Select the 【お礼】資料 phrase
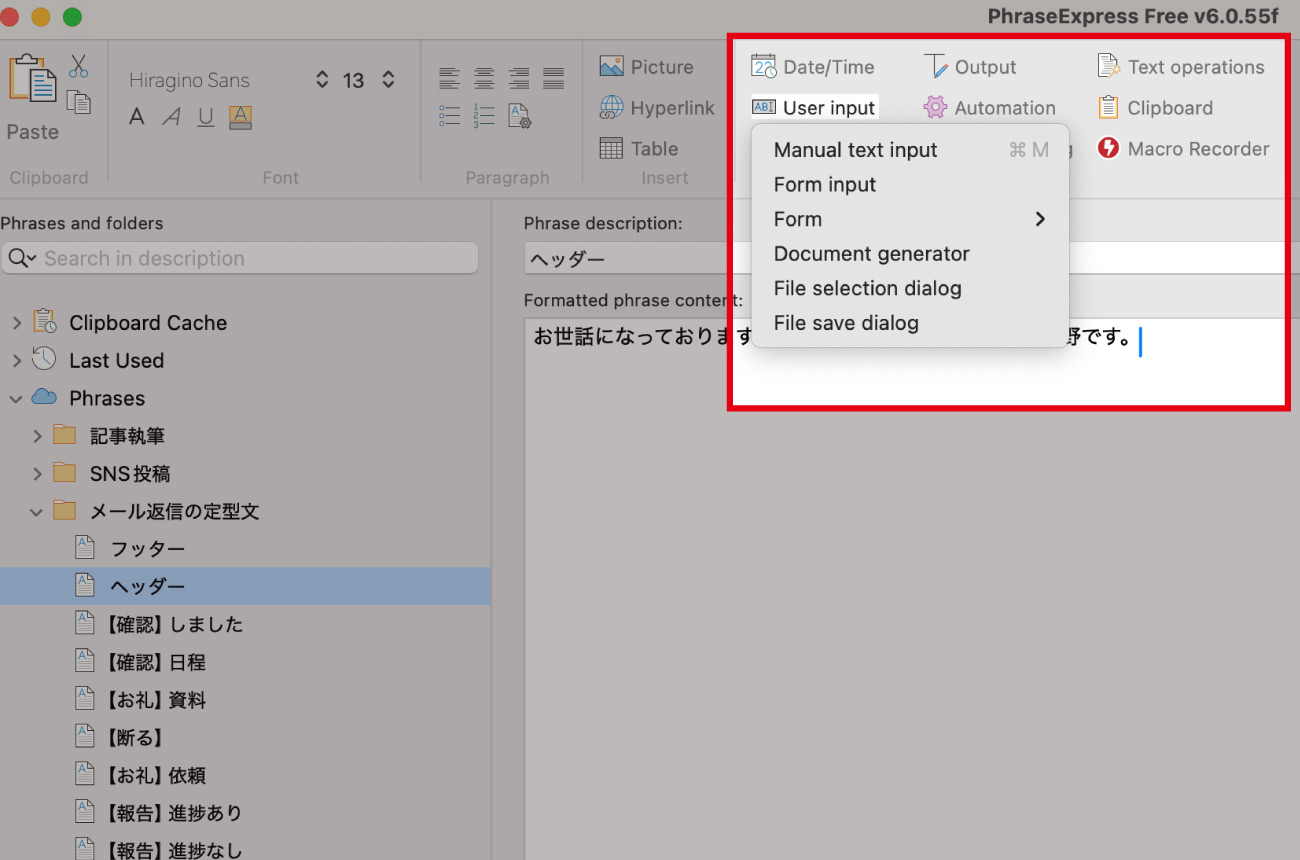1300x860 pixels. pos(155,700)
